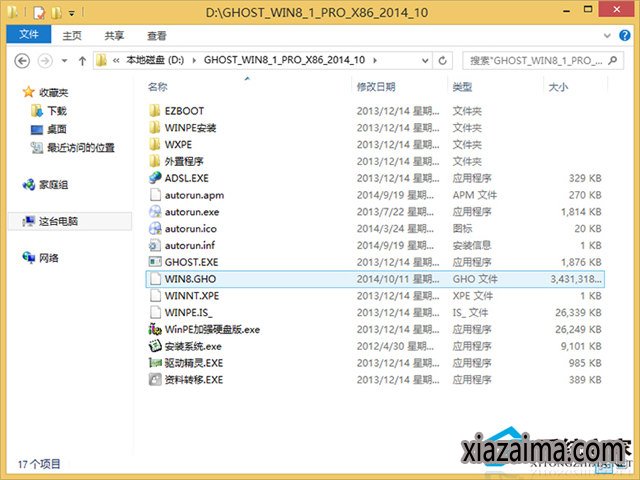Sort by 类型 column header
Screen dimensions: 640x480
462,86
